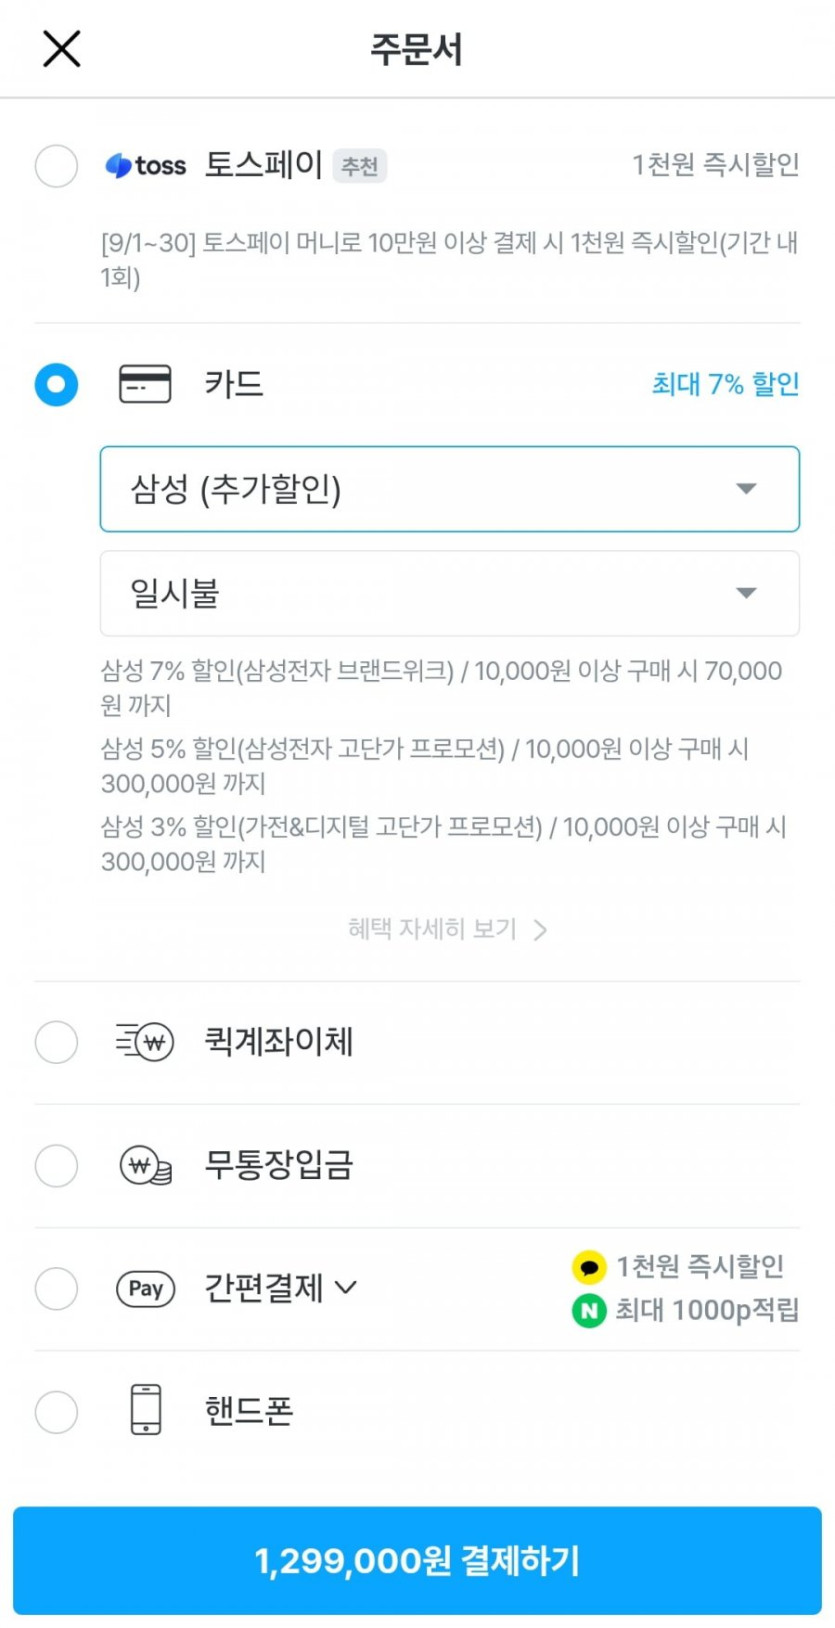Select the 무통장입금 radio button
The width and height of the screenshot is (835, 1628).
point(56,1166)
